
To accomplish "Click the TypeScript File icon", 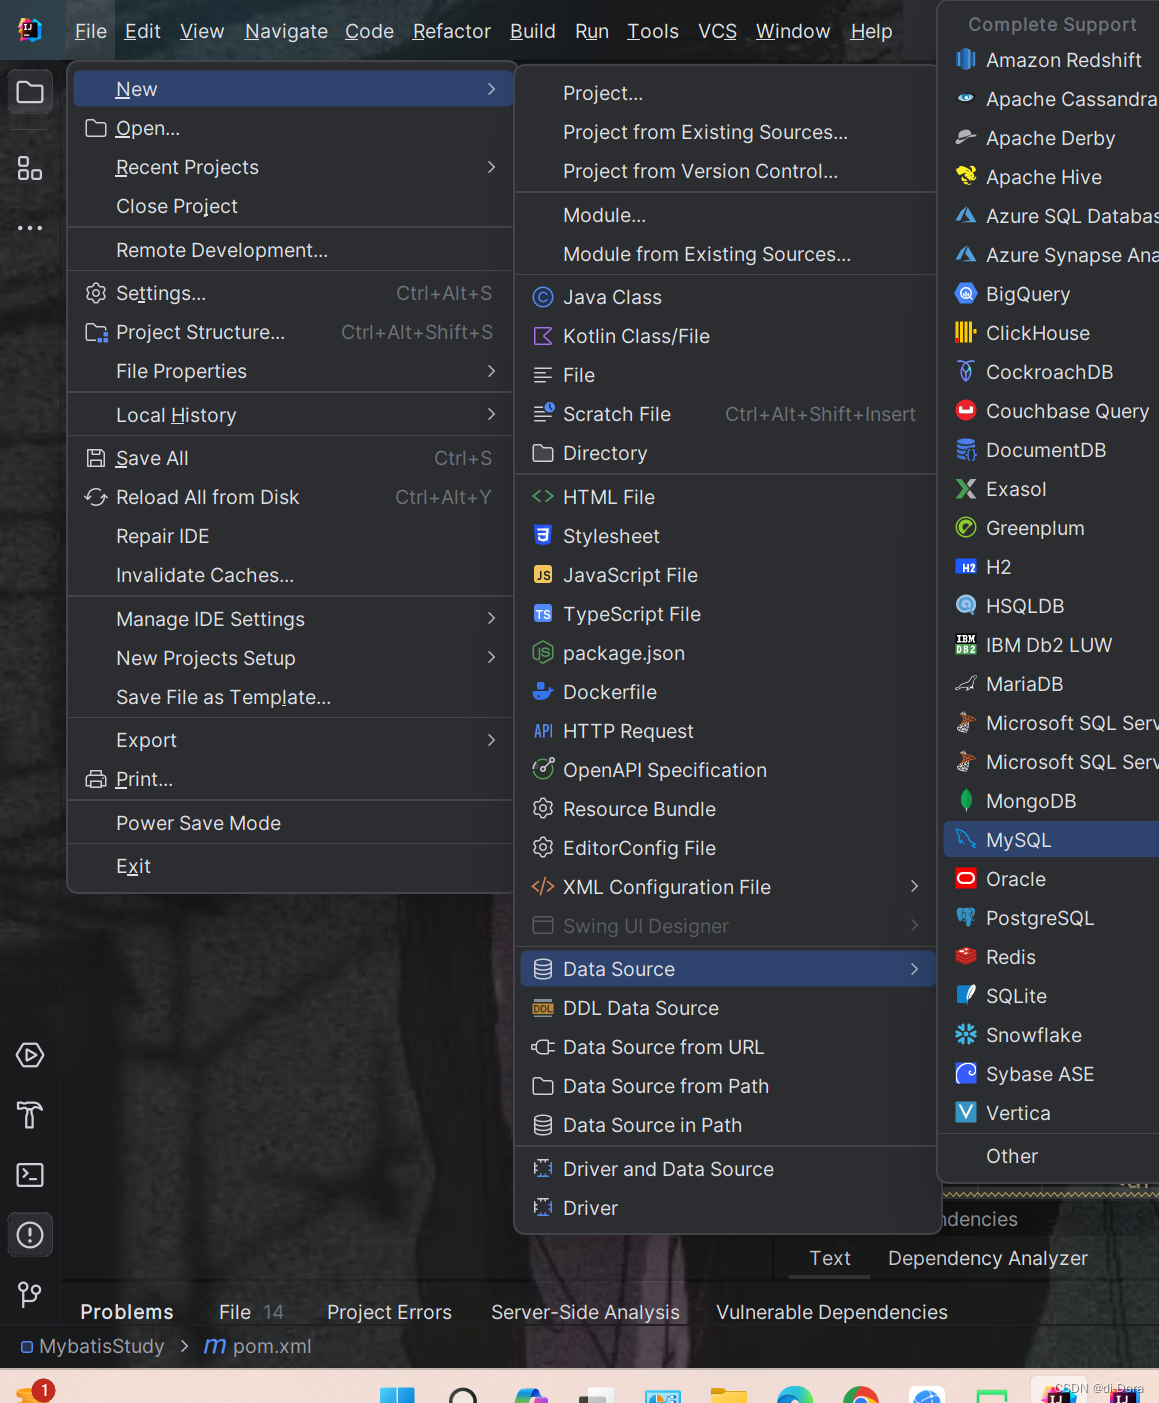I will click(x=543, y=614).
